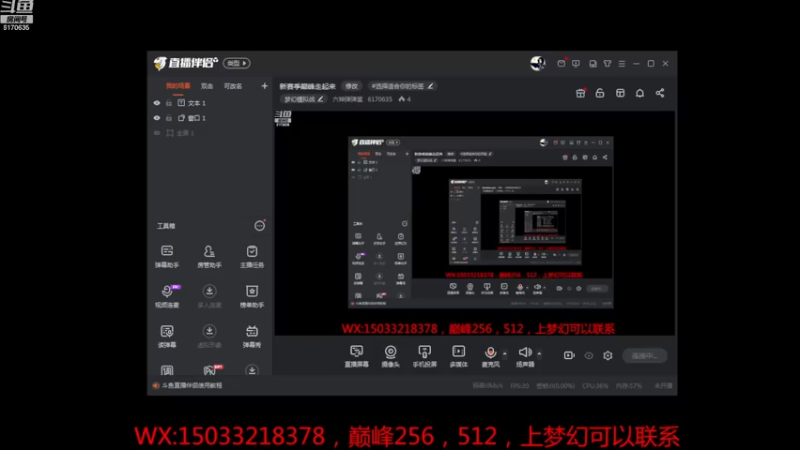
Task: Select the 文本 1 source row
Action: pos(210,103)
